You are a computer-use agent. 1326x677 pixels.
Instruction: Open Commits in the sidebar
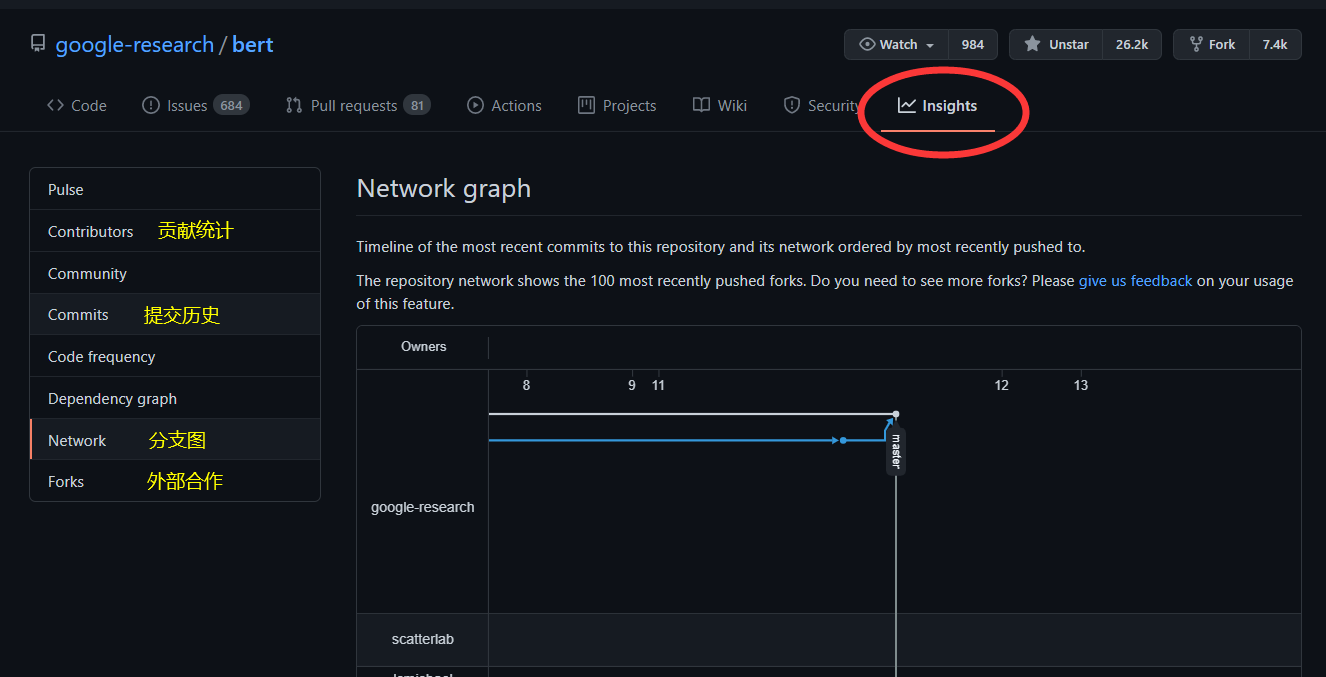tap(175, 314)
